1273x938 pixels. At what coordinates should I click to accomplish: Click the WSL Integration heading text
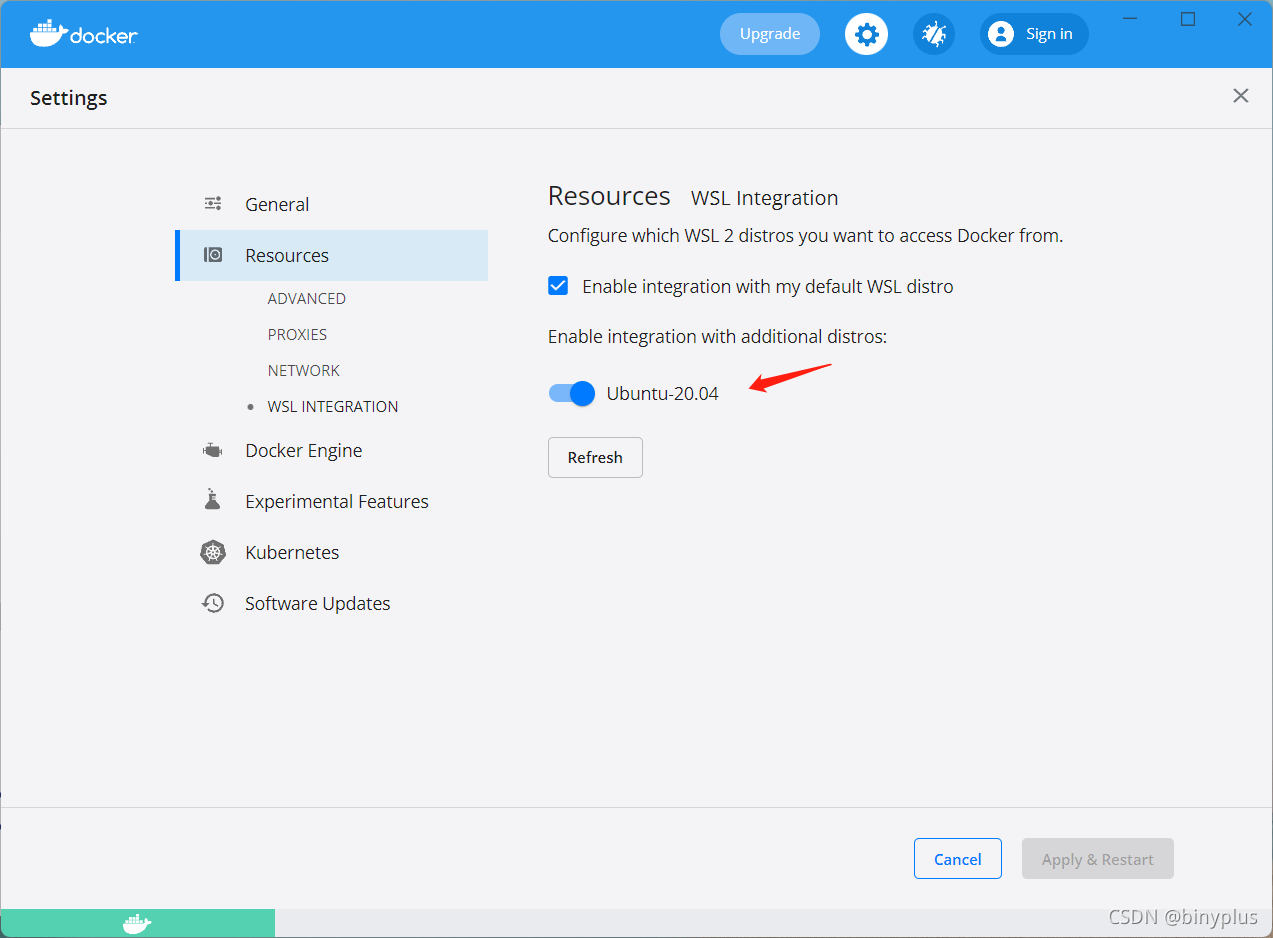pyautogui.click(x=765, y=198)
